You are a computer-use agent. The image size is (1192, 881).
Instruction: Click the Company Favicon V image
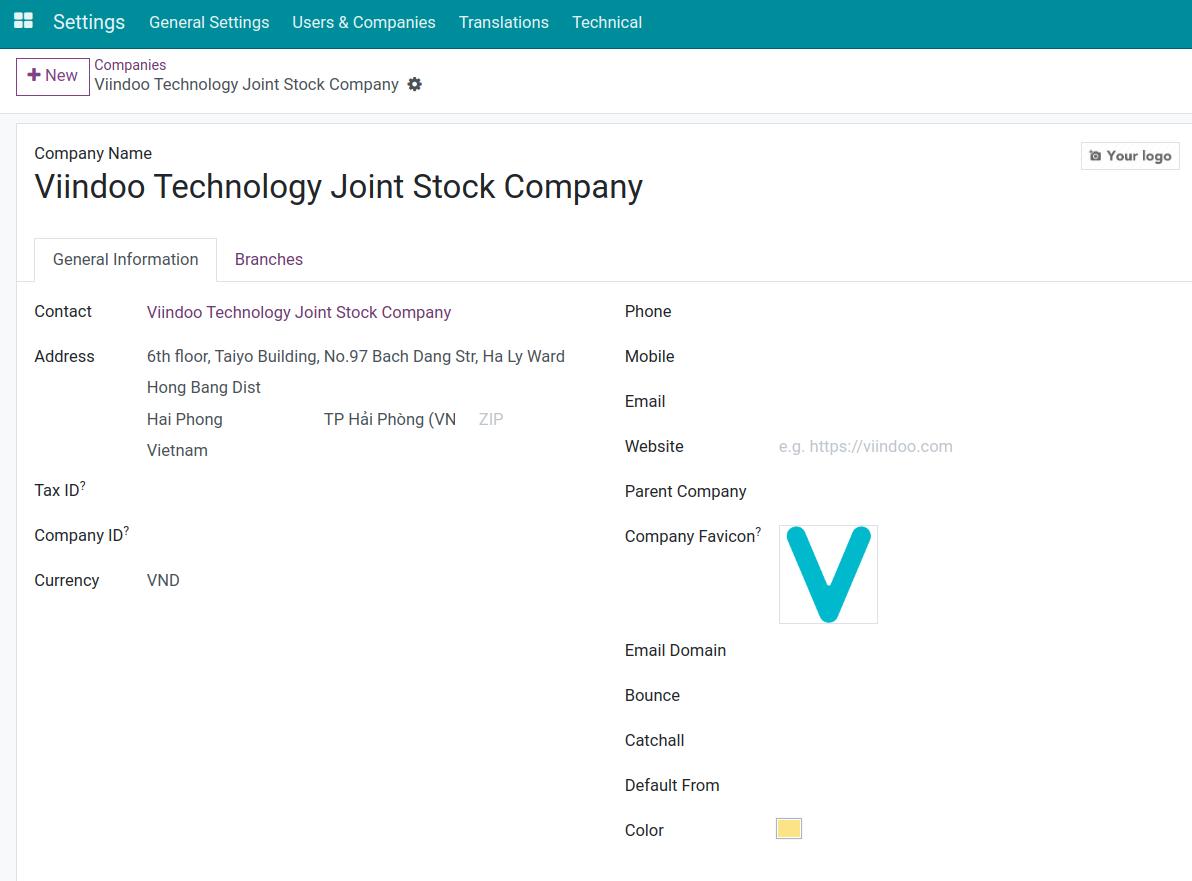pyautogui.click(x=828, y=574)
